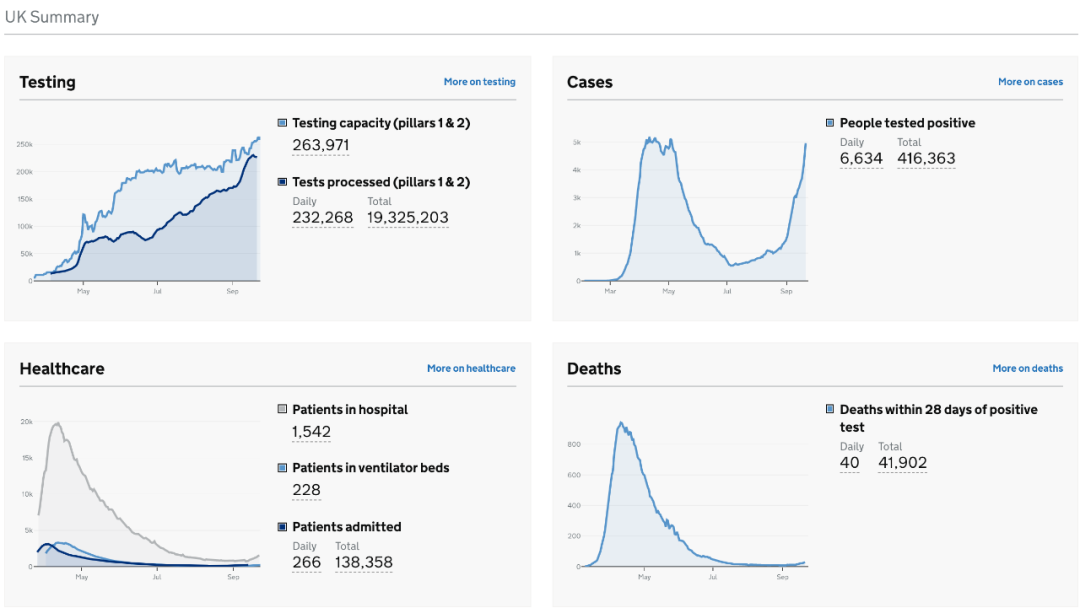Screen dimensions: 1080x608
Task: Click the Testing line chart
Action: point(138,215)
